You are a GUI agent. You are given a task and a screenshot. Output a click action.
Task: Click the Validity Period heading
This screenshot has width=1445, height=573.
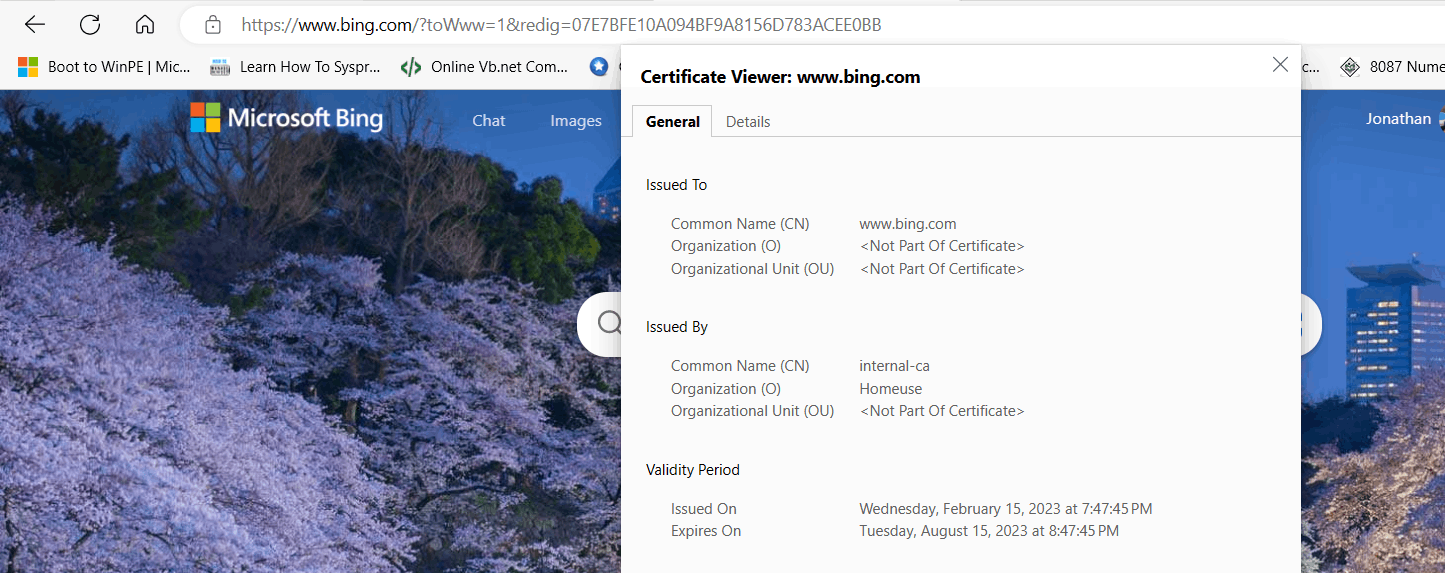693,470
